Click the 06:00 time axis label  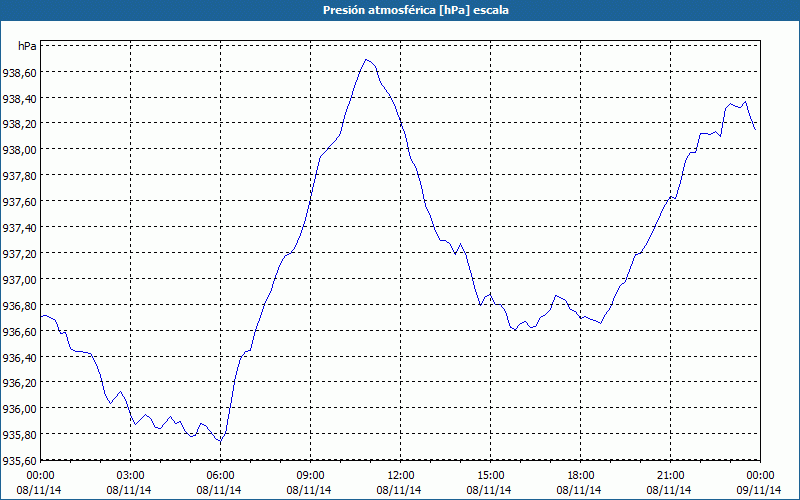click(220, 476)
